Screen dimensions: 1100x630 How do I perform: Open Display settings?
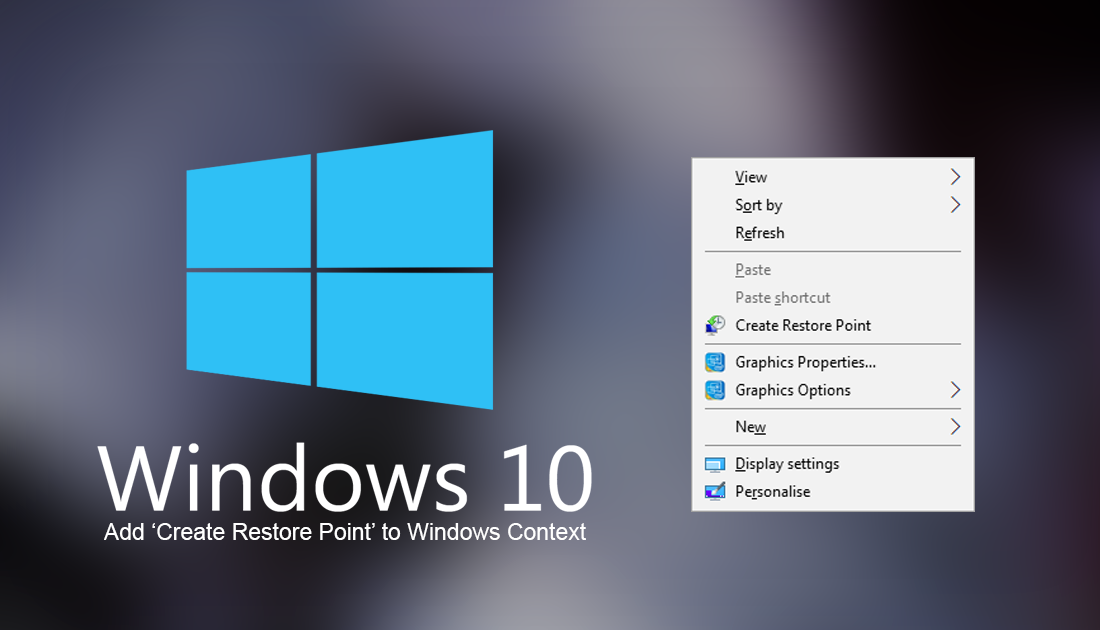pyautogui.click(x=833, y=464)
